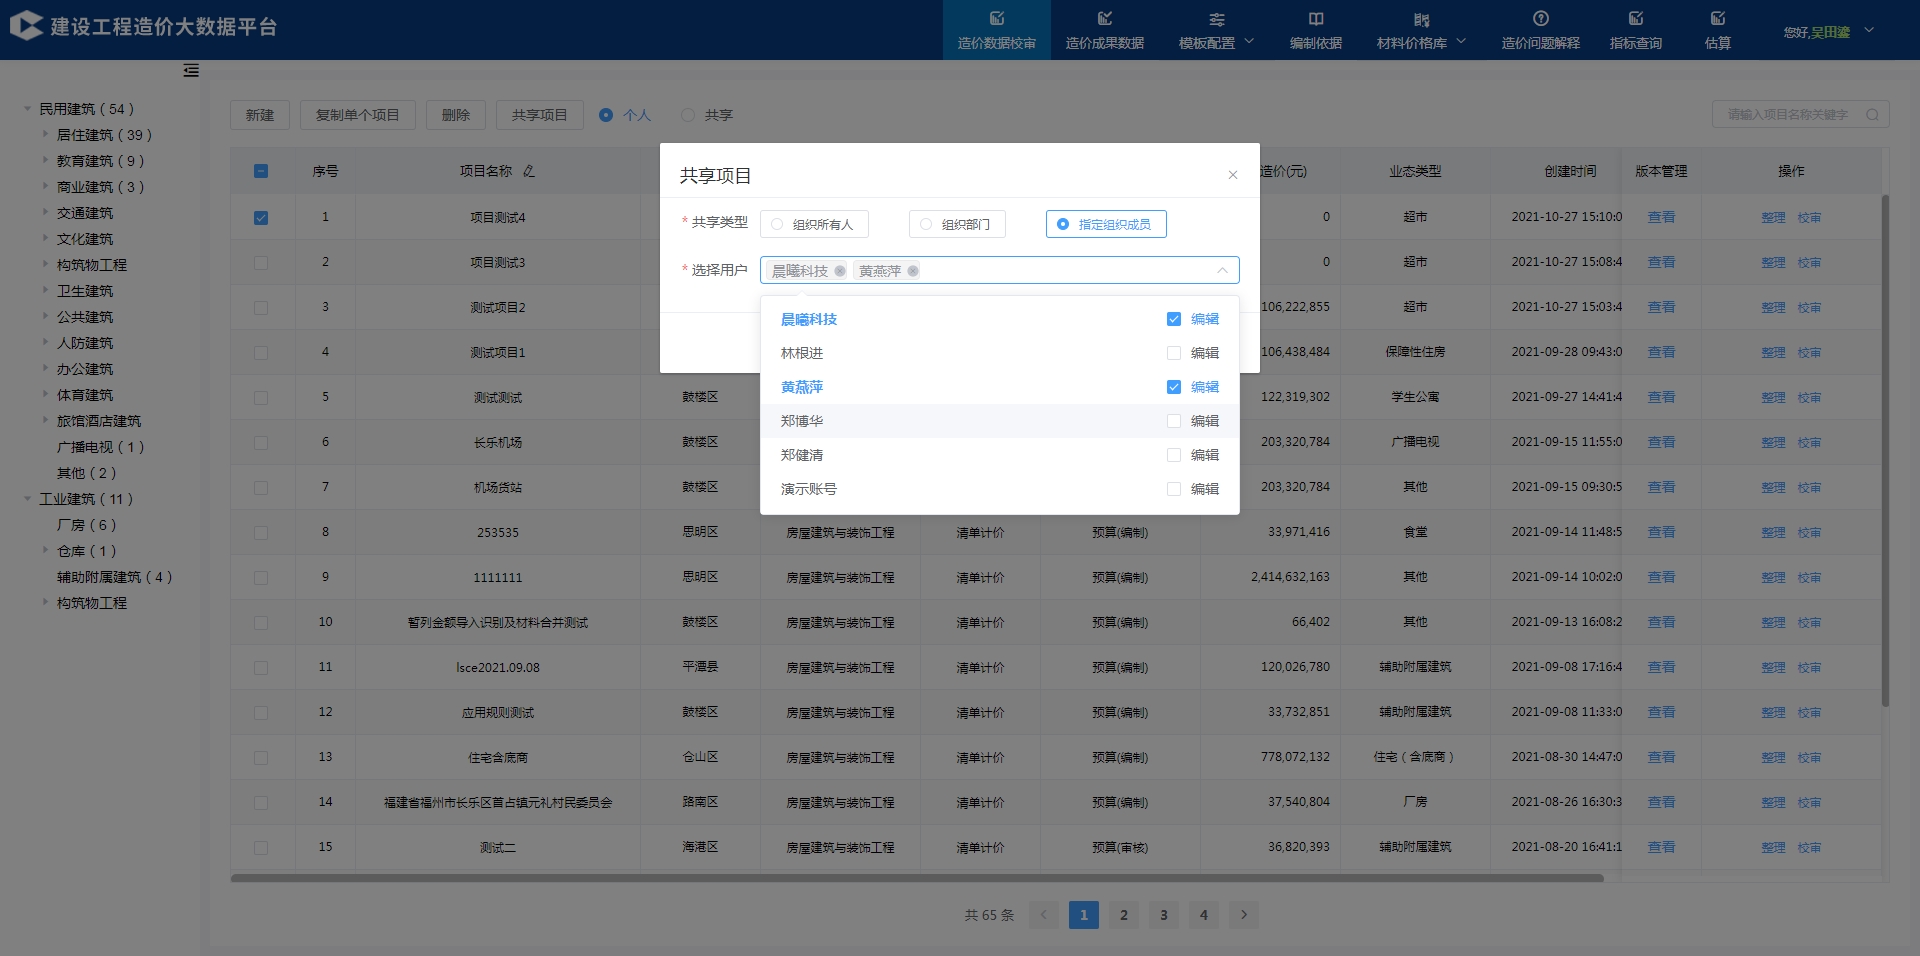Open the 模板配置 dropdown arrow
Image resolution: width=1920 pixels, height=956 pixels.
[x=1249, y=42]
